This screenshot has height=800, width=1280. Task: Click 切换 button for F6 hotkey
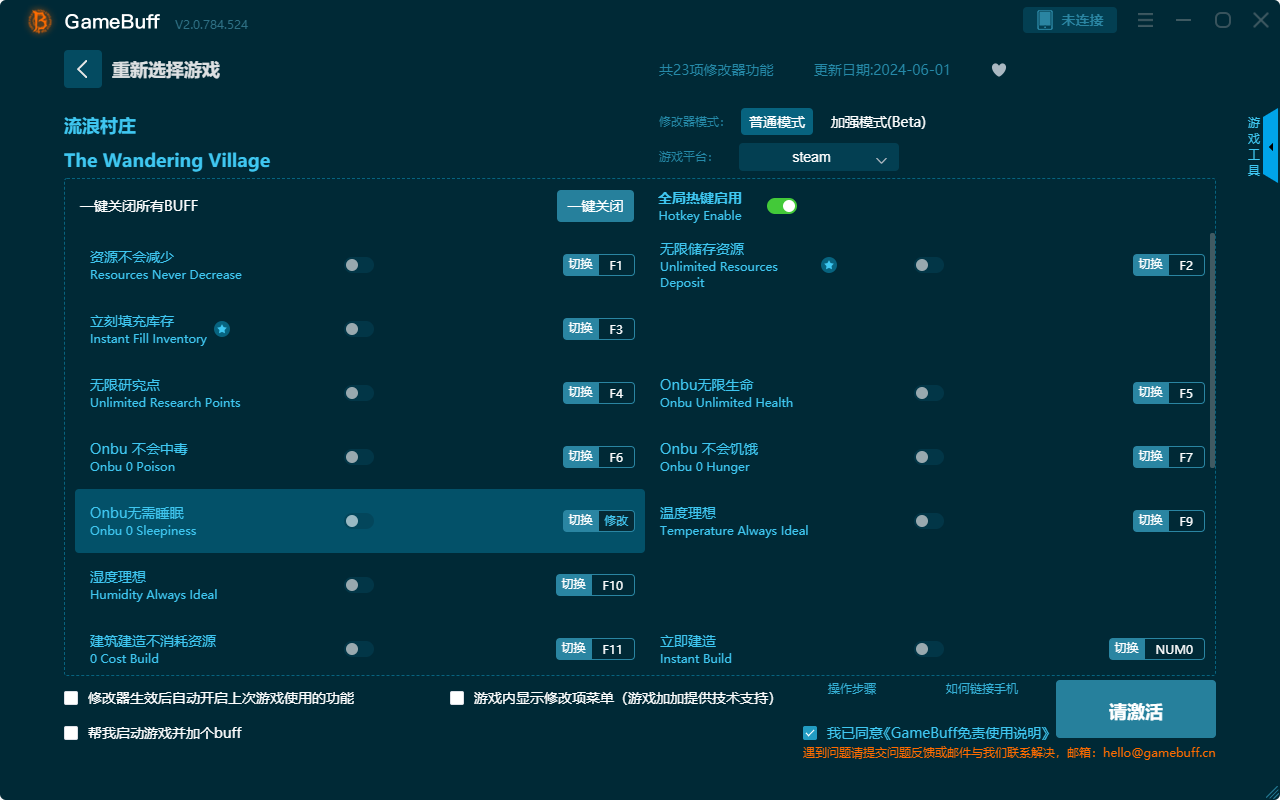coord(581,457)
